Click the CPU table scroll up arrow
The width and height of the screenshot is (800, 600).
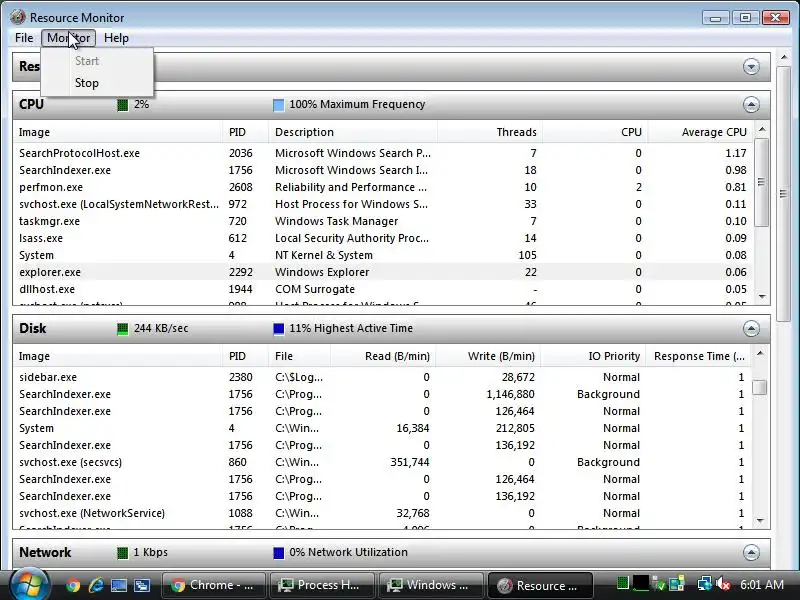coord(762,129)
